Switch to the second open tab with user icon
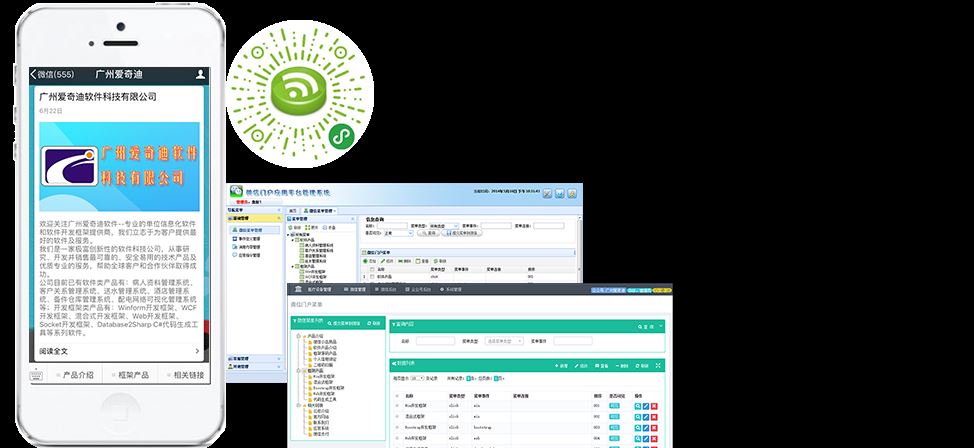The width and height of the screenshot is (974, 448). click(x=319, y=211)
